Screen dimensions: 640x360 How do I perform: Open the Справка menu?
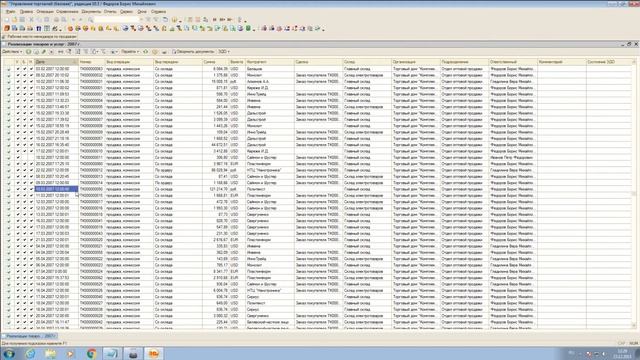point(158,12)
